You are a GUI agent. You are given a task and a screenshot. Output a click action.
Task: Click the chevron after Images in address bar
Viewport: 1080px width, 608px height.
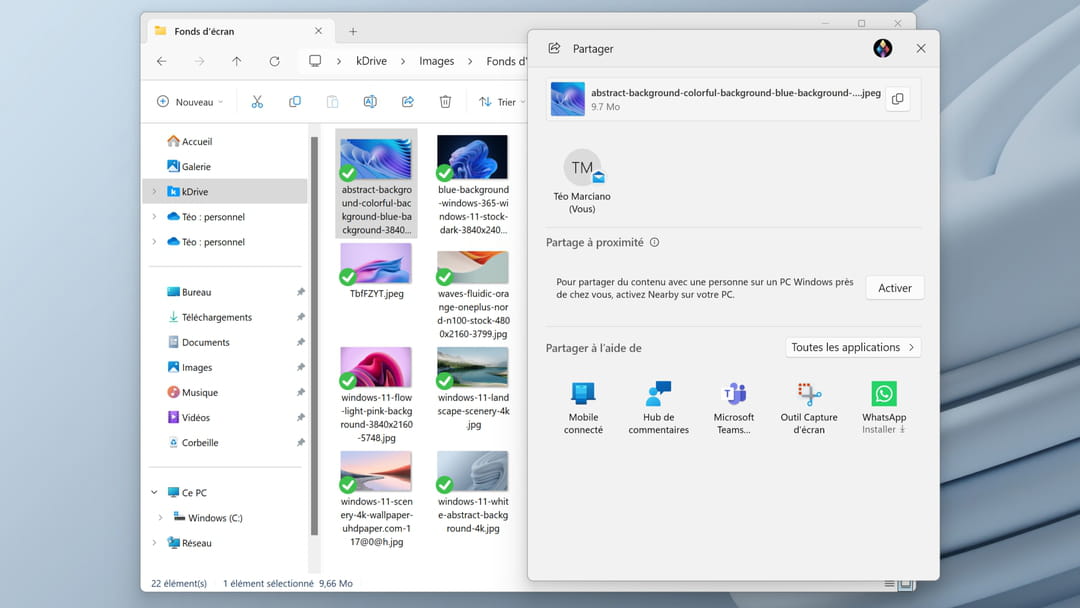(470, 61)
